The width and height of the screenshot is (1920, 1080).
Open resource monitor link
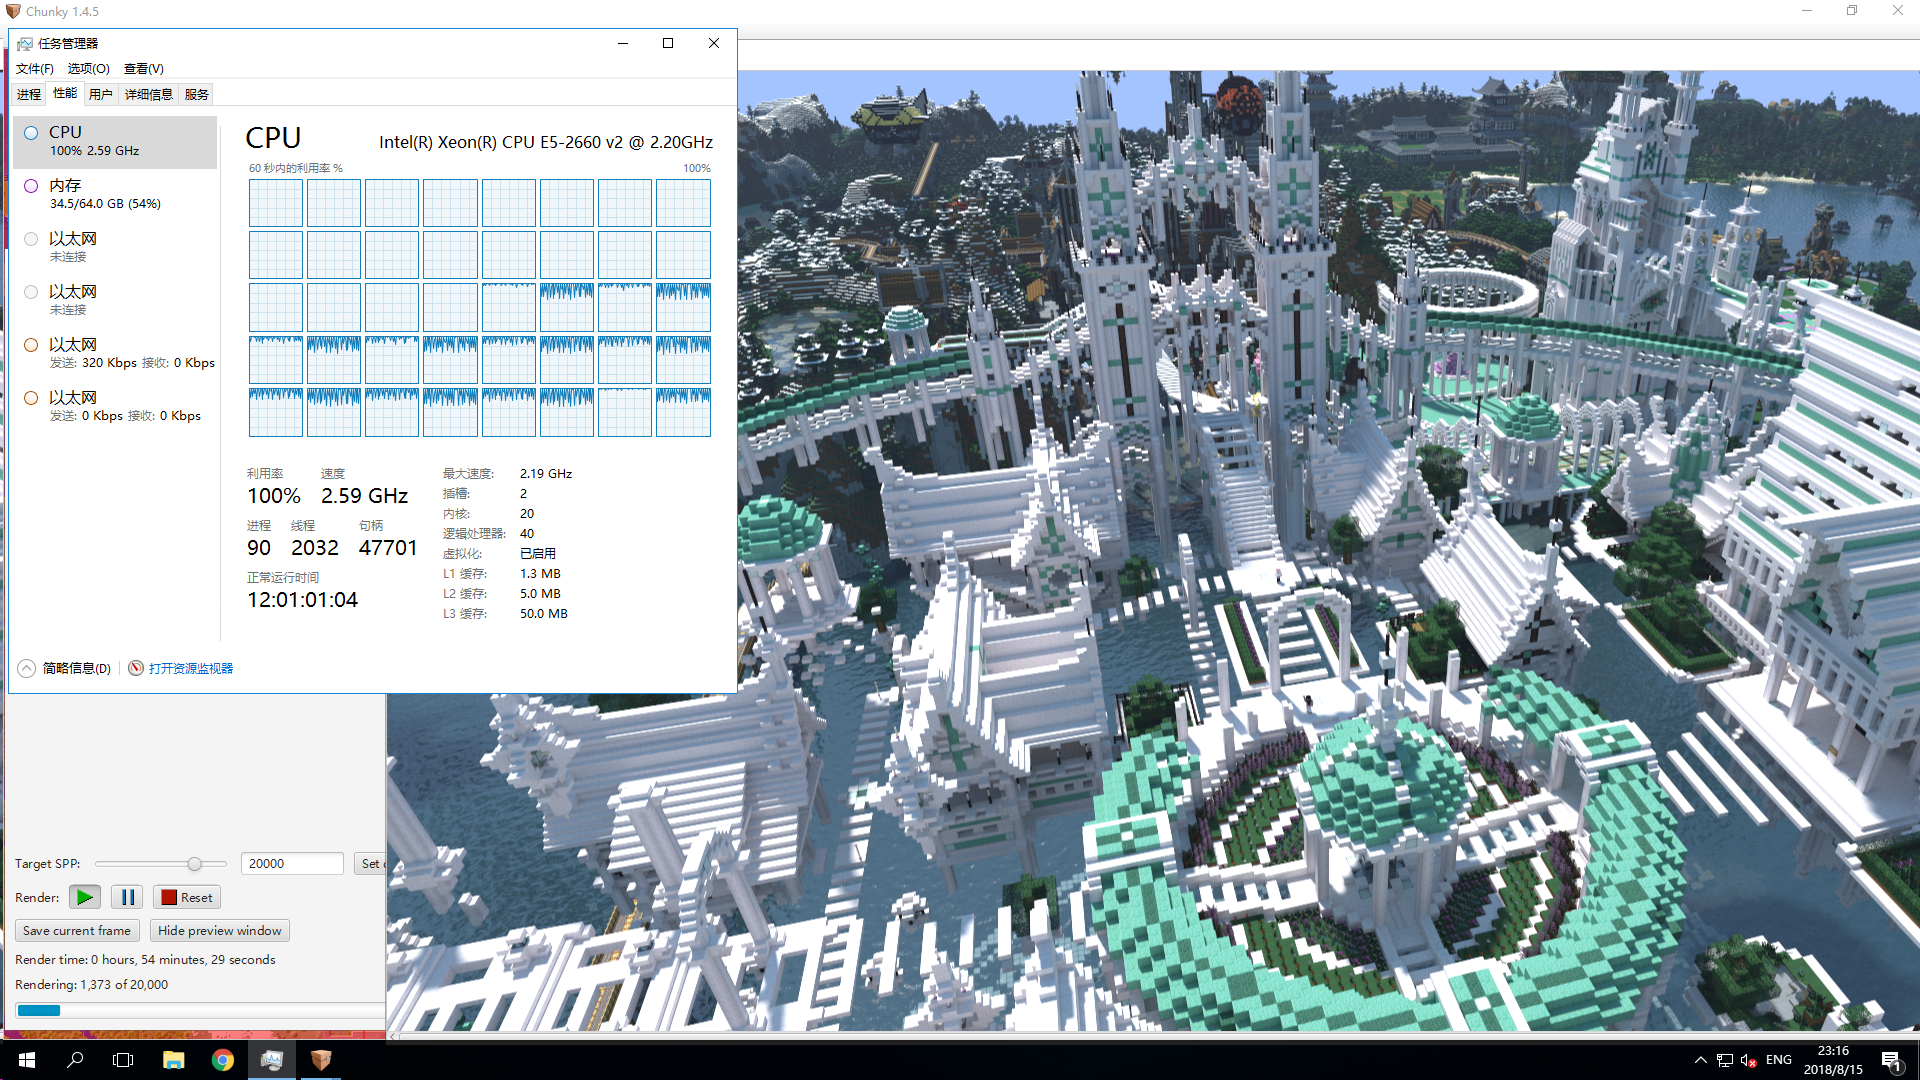click(190, 668)
